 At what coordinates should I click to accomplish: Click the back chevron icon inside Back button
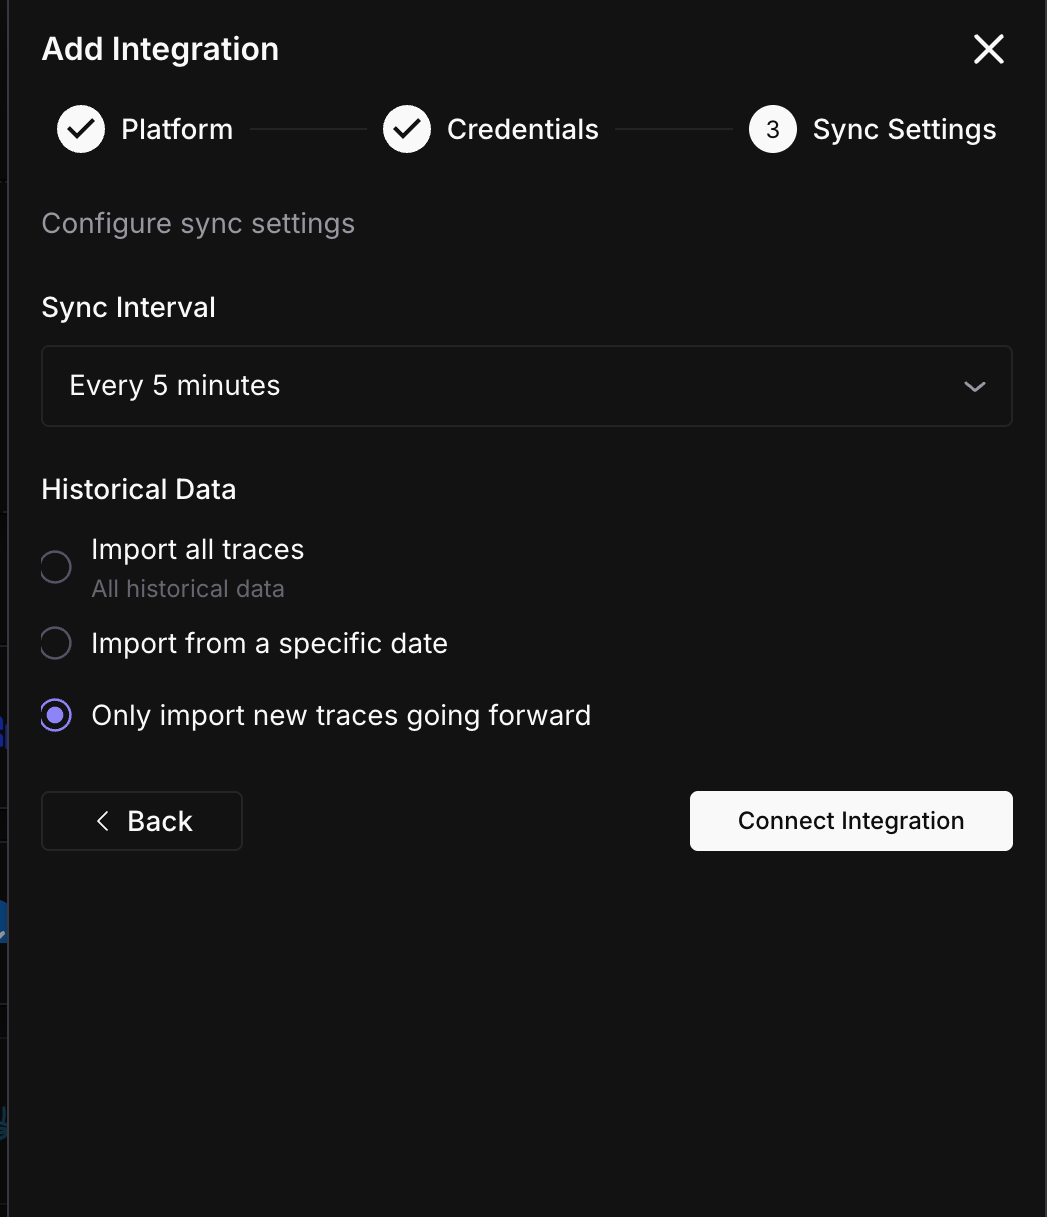101,820
